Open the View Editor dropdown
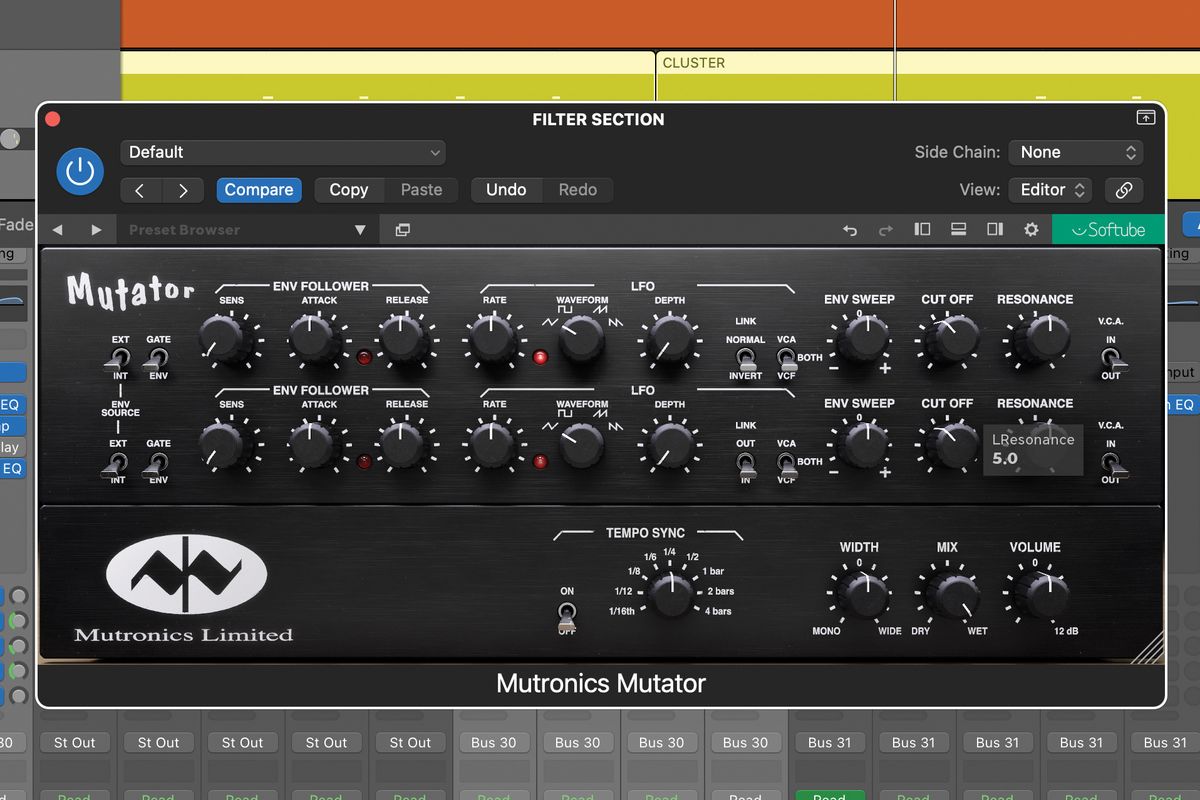This screenshot has height=800, width=1200. [x=1049, y=189]
